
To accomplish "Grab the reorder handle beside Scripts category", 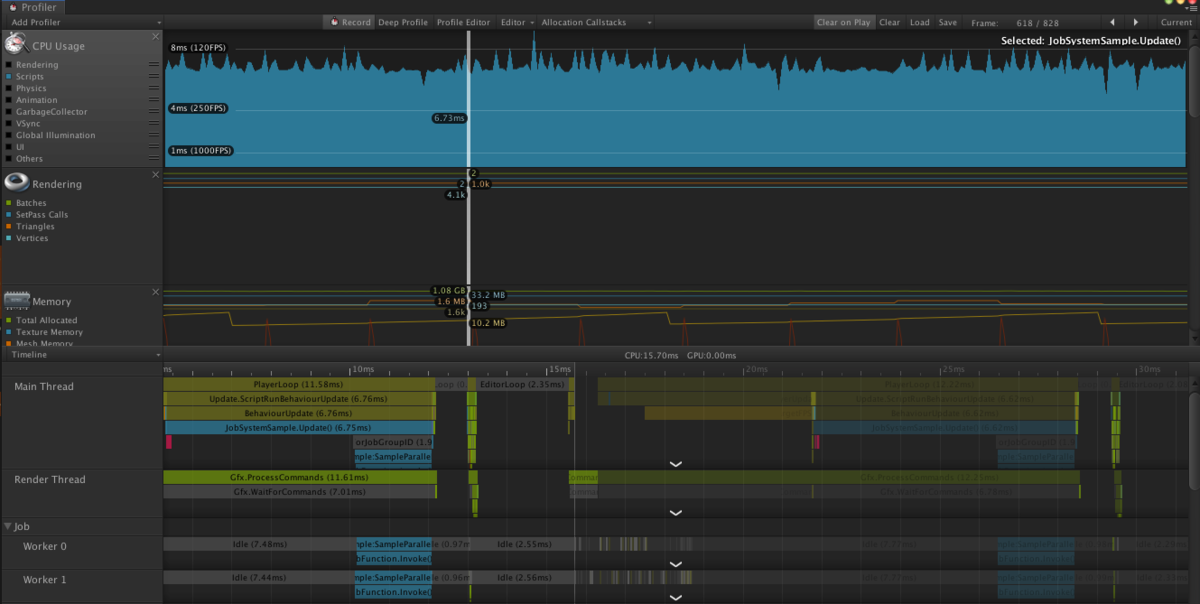I will pos(153,77).
